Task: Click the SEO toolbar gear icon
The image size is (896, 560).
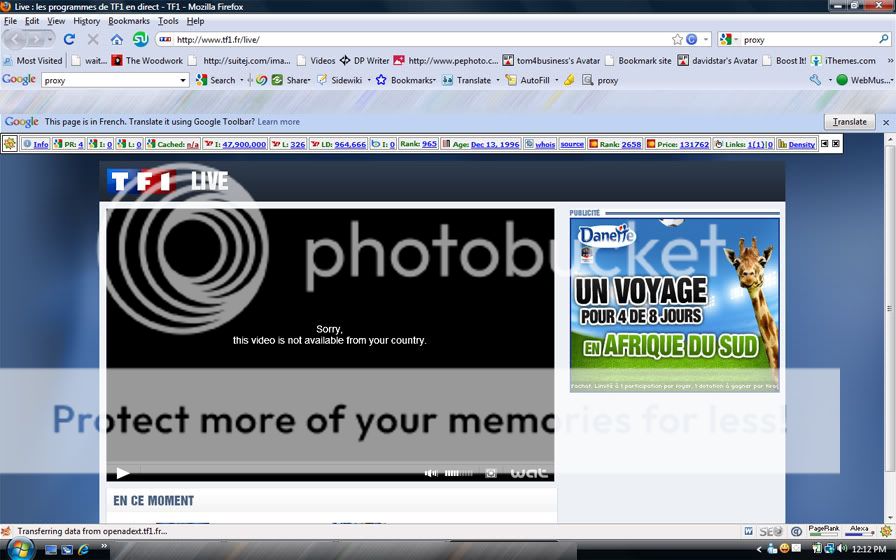Action: point(10,144)
